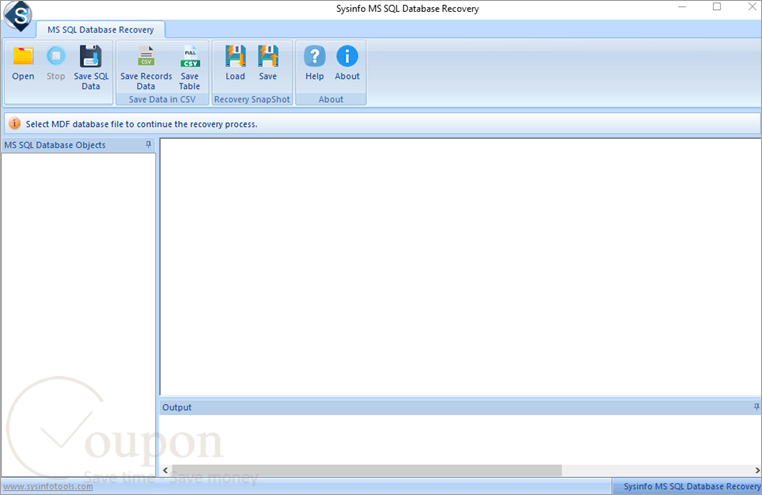The image size is (762, 495).
Task: Click the MS SQL Database Objects panel title
Action: coord(55,145)
